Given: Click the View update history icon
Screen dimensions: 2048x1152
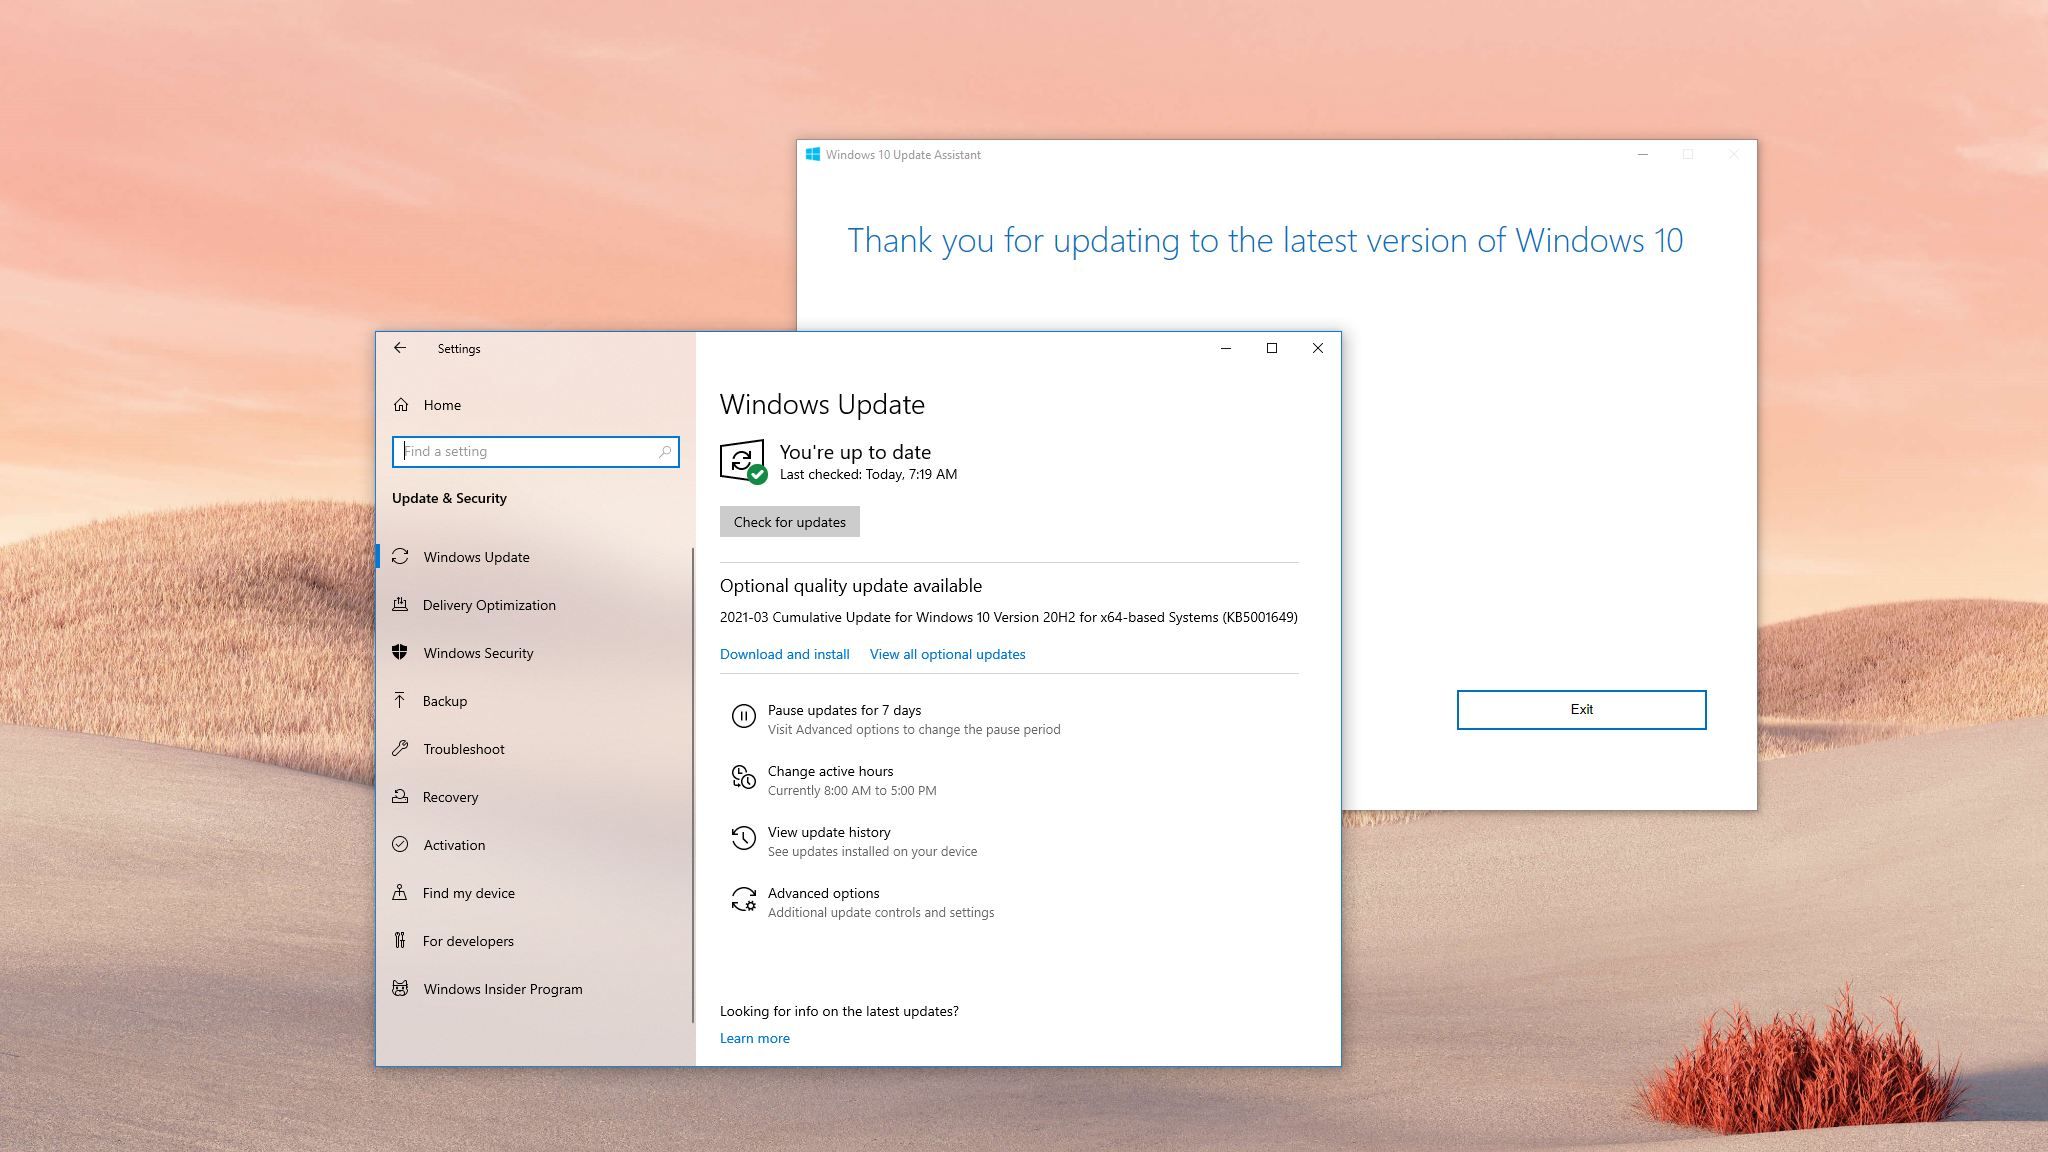Looking at the screenshot, I should pos(743,838).
